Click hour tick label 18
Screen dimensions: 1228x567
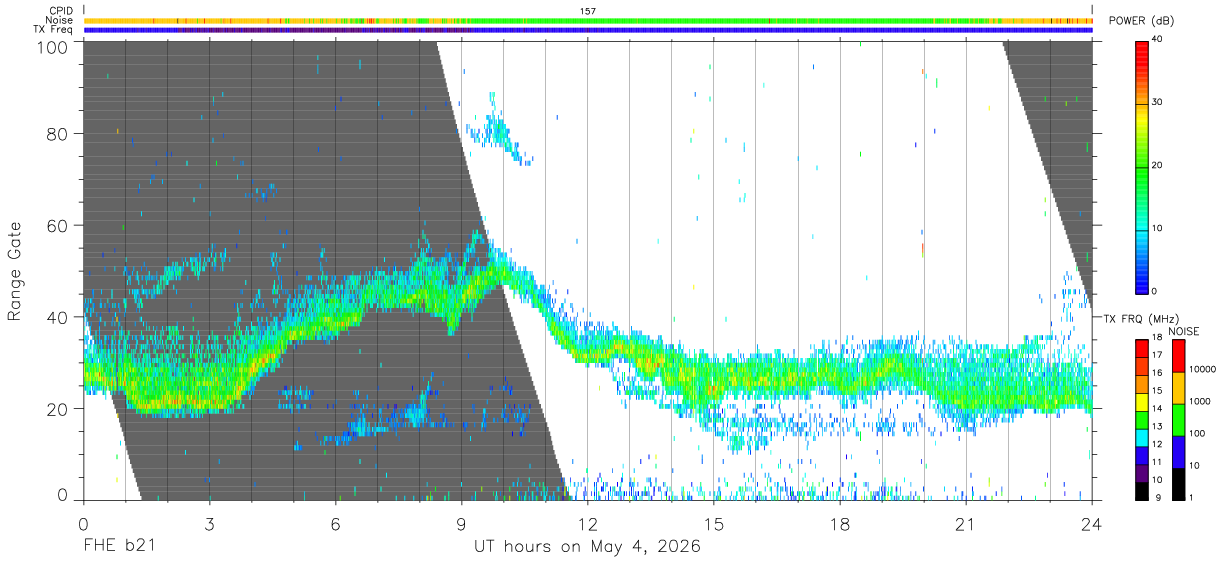coord(840,525)
